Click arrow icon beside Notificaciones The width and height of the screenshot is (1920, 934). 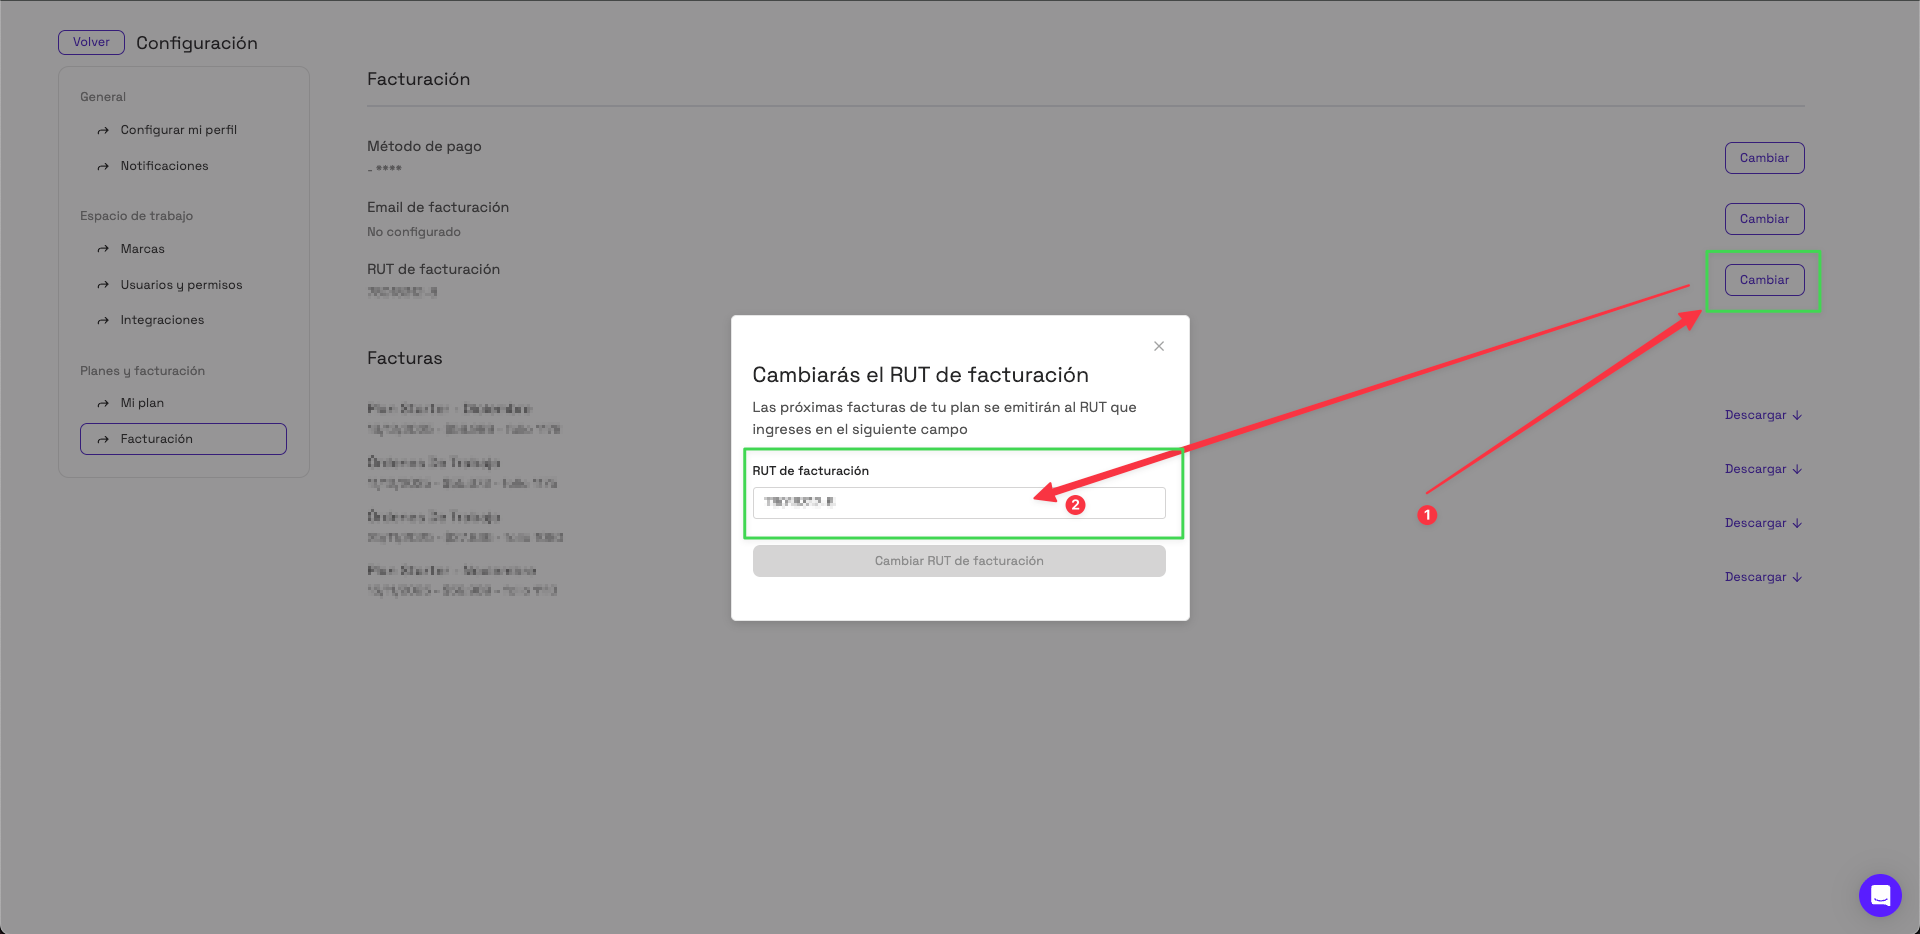pyautogui.click(x=103, y=167)
